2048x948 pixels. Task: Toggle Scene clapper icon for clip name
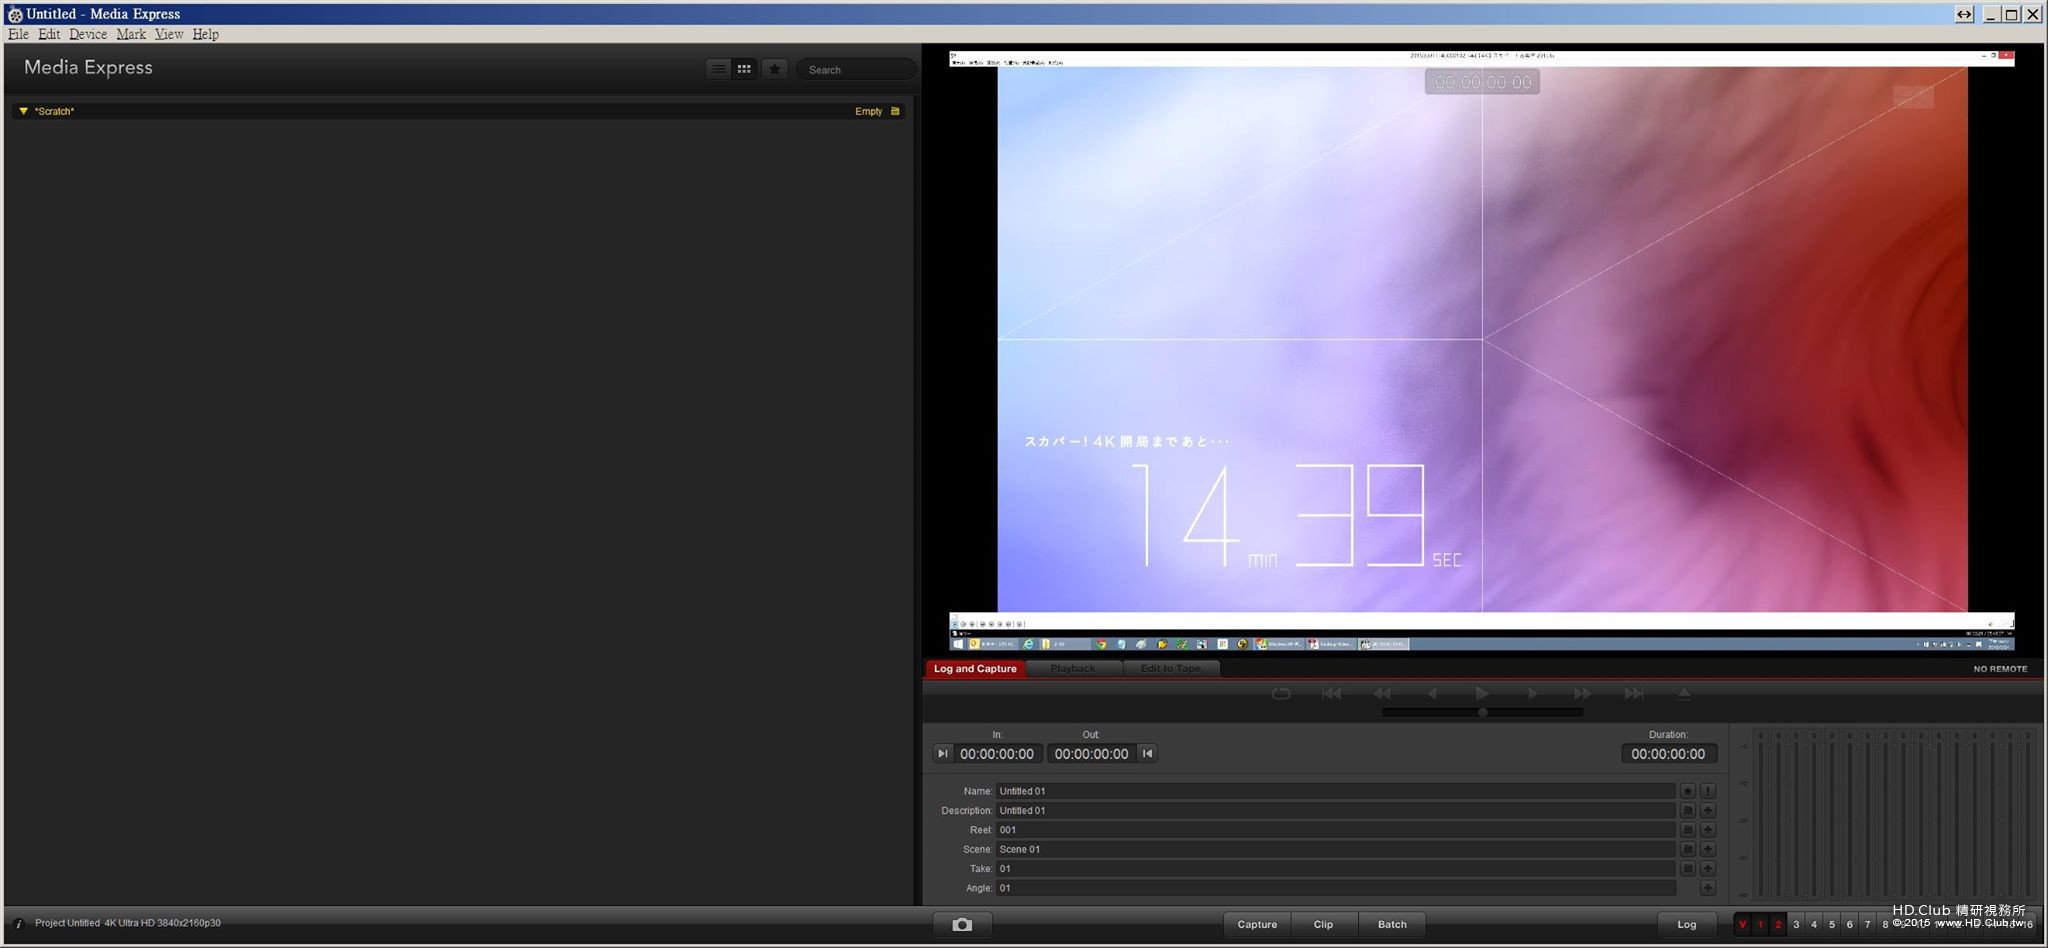coord(1688,849)
